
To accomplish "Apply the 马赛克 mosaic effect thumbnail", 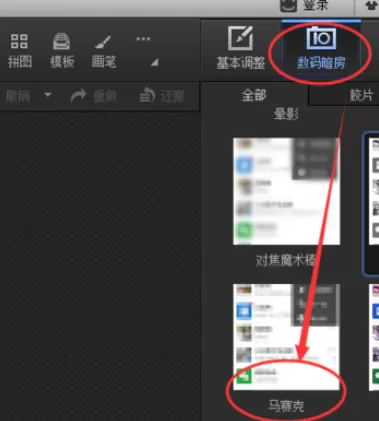I will coord(286,337).
